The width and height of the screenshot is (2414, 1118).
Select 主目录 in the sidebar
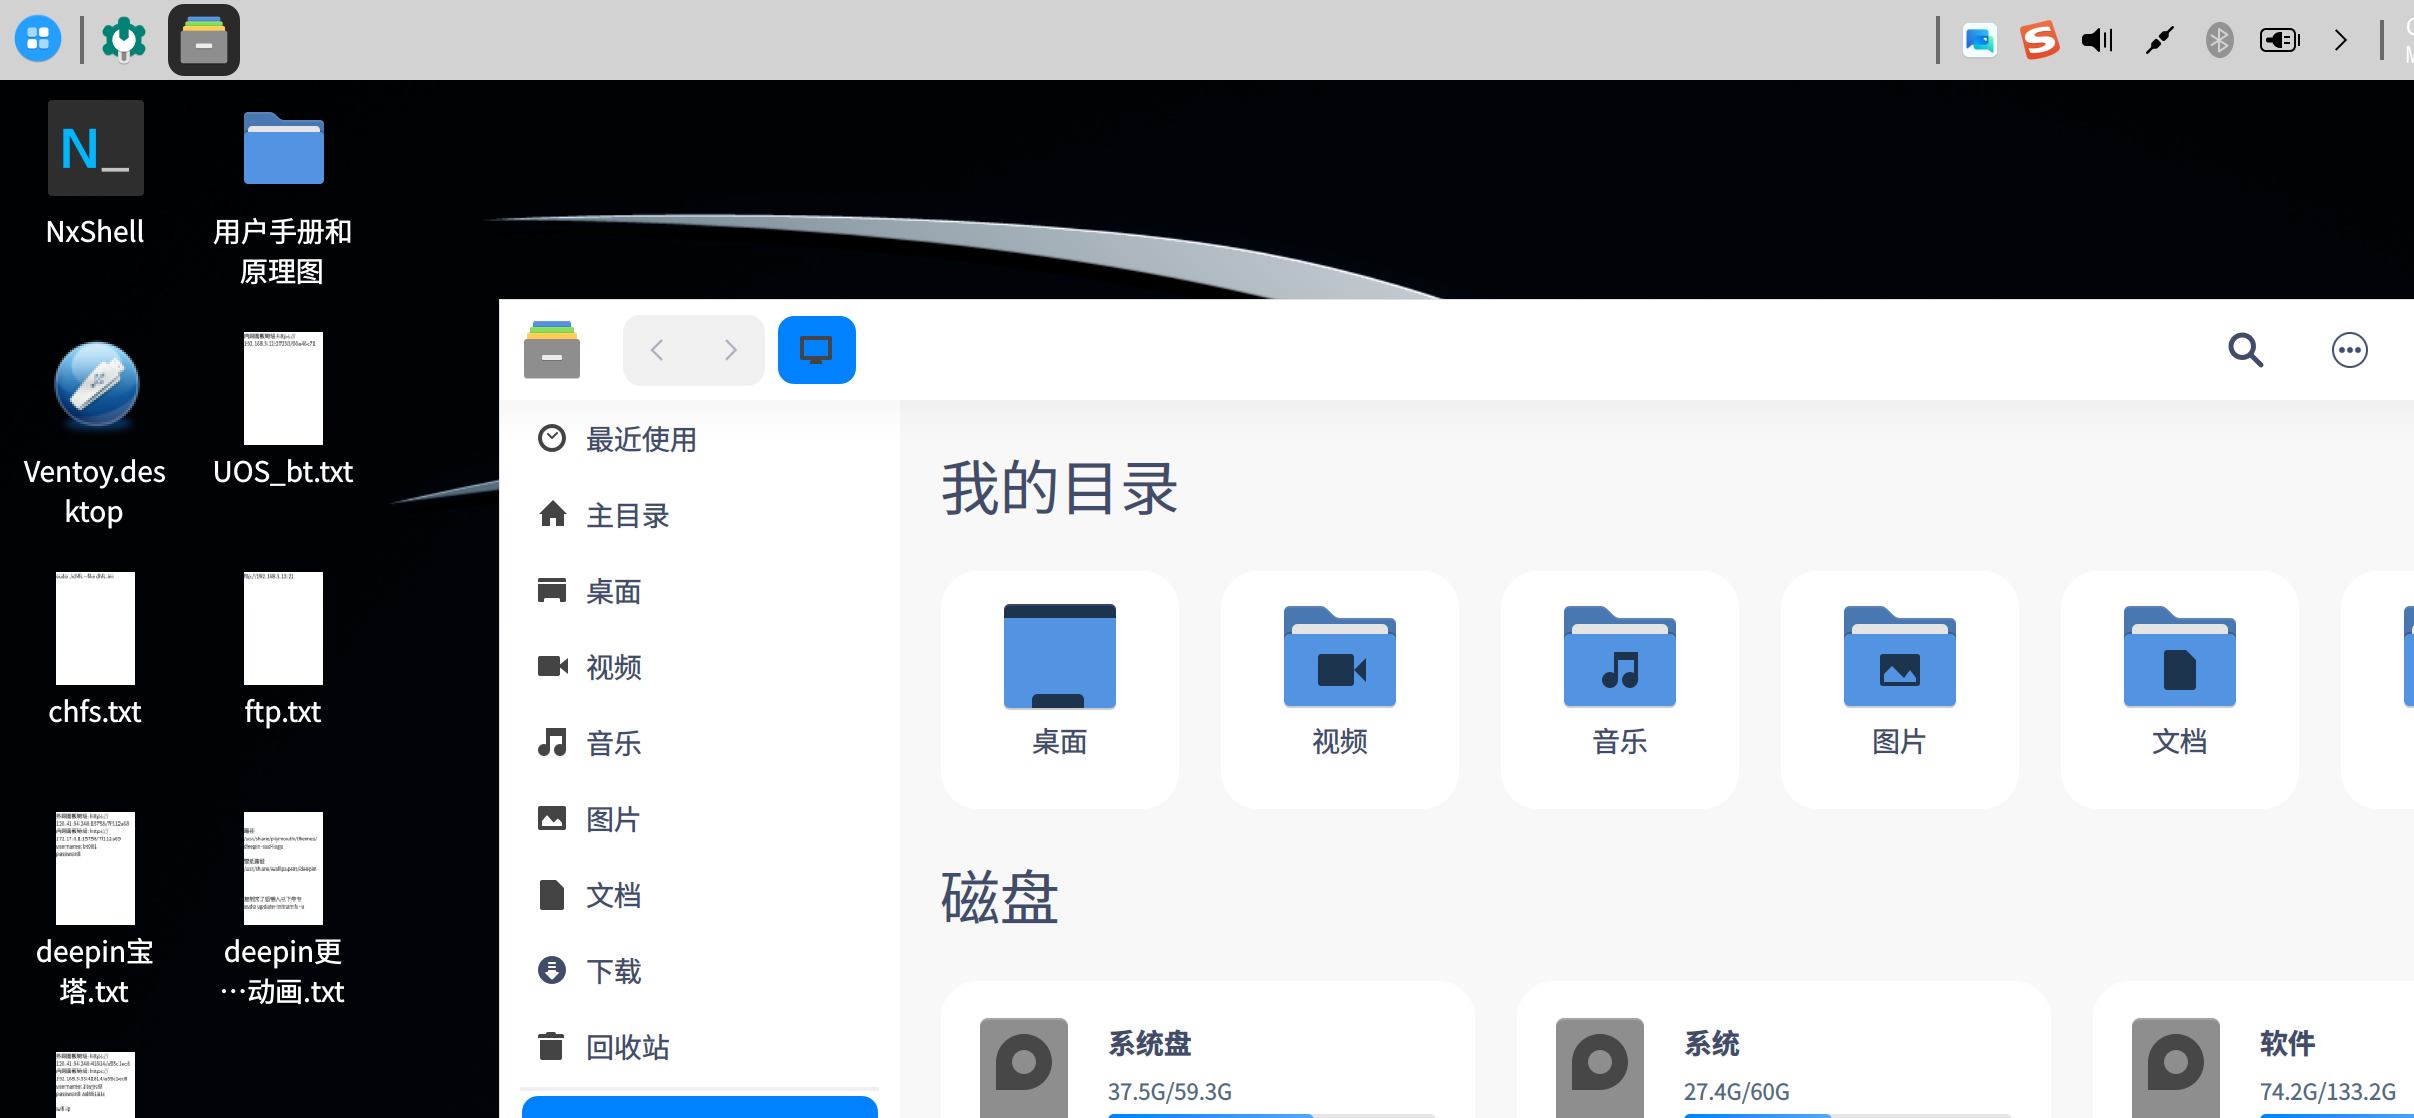626,515
